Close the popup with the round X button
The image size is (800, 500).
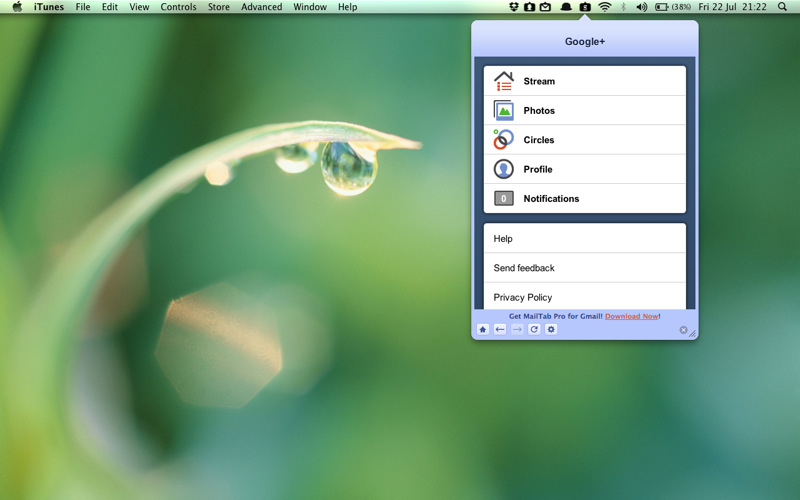coord(684,330)
